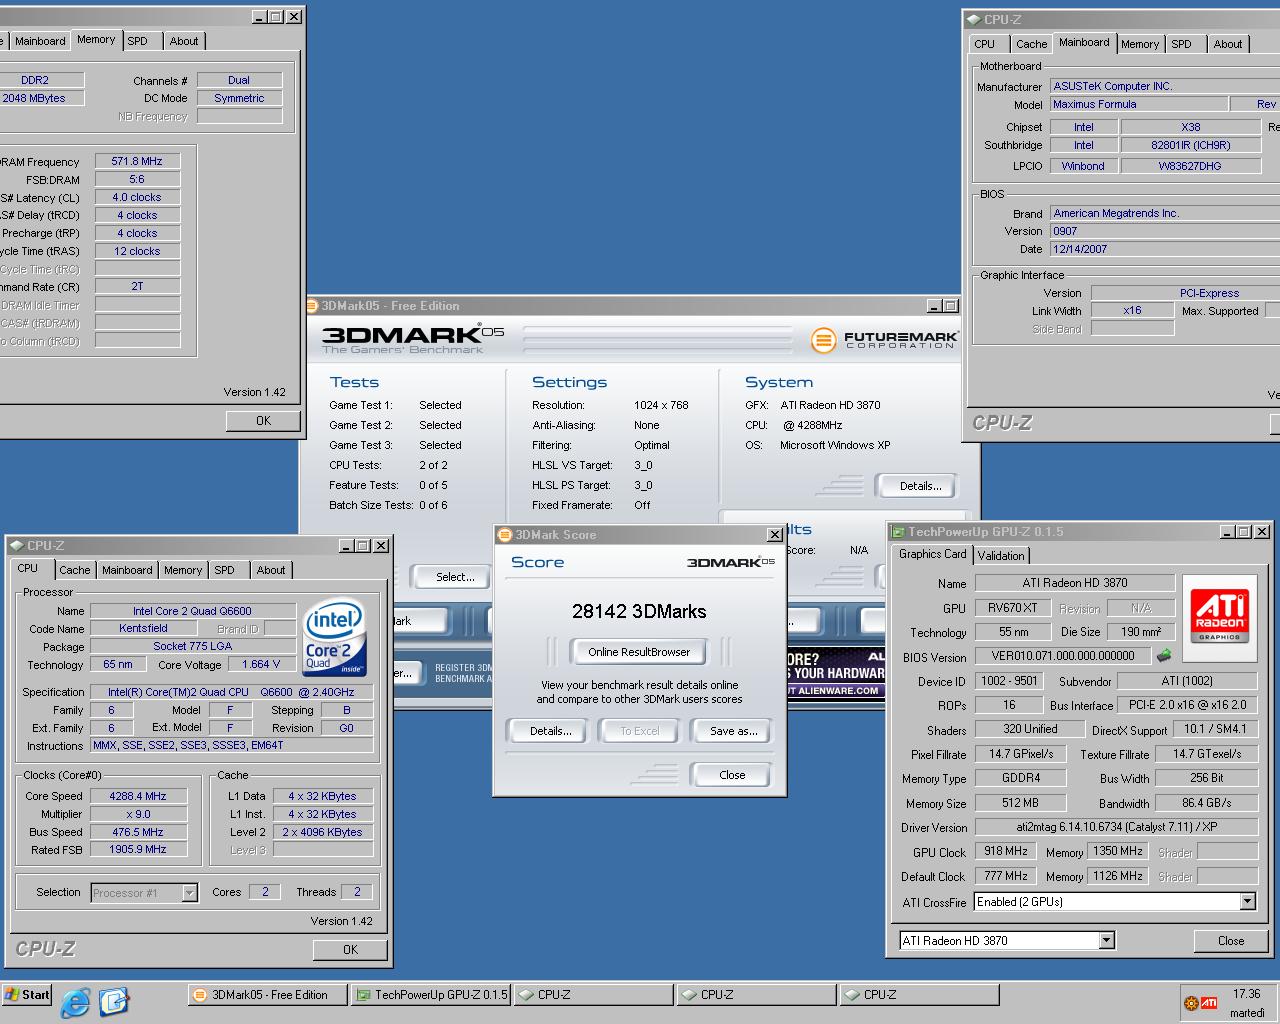1280x1024 pixels.
Task: Select Graphics Card tab in GPU-Z
Action: click(x=932, y=554)
